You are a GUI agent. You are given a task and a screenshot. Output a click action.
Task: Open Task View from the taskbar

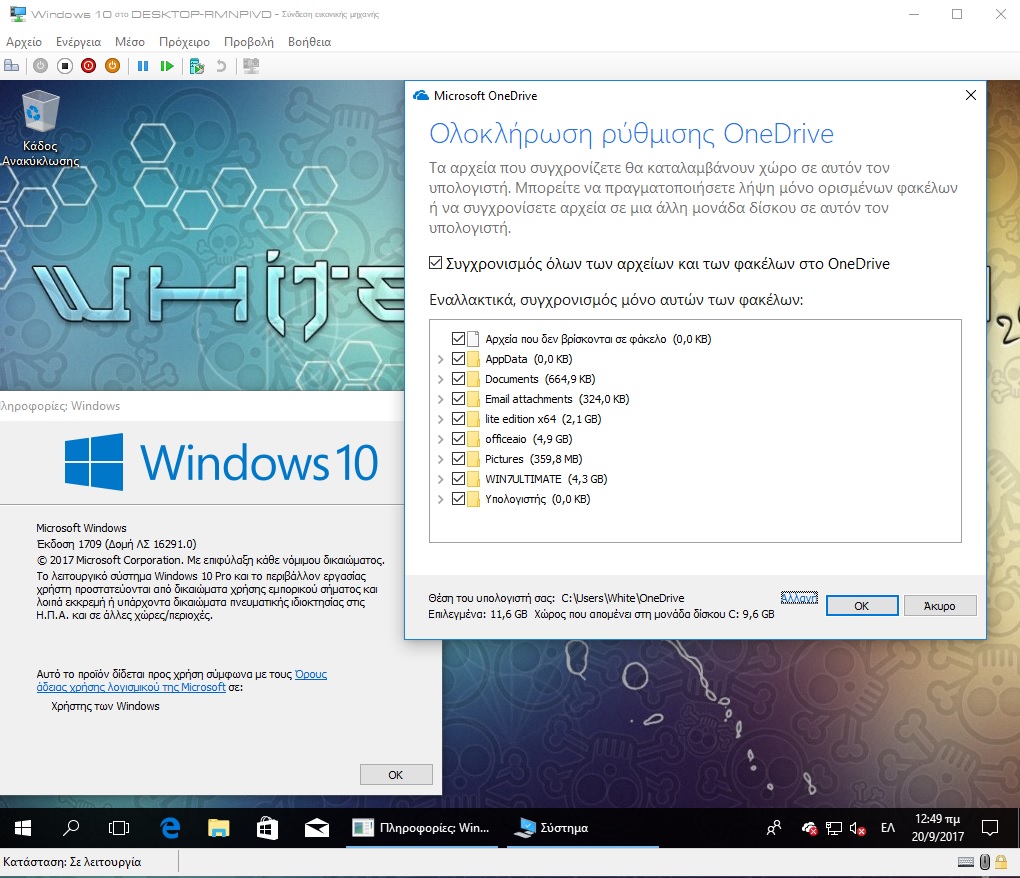(x=119, y=828)
